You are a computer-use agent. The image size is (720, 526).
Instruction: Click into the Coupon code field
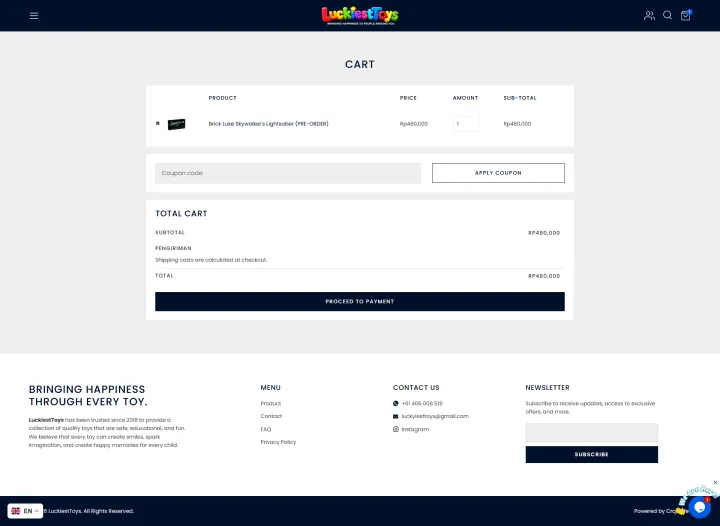(288, 173)
